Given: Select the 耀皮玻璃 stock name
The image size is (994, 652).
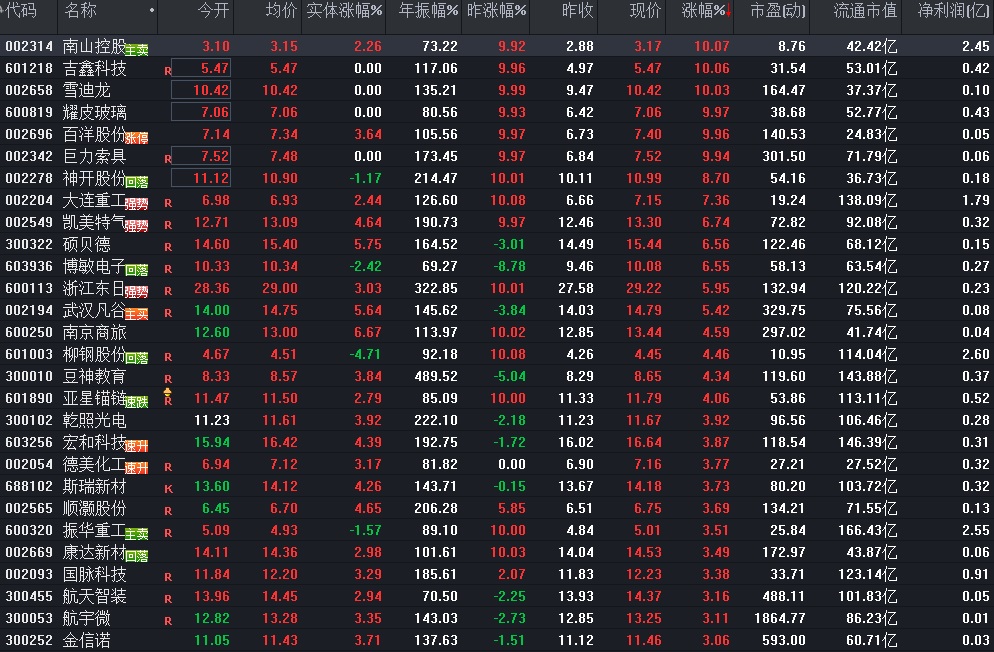Looking at the screenshot, I should (x=94, y=113).
